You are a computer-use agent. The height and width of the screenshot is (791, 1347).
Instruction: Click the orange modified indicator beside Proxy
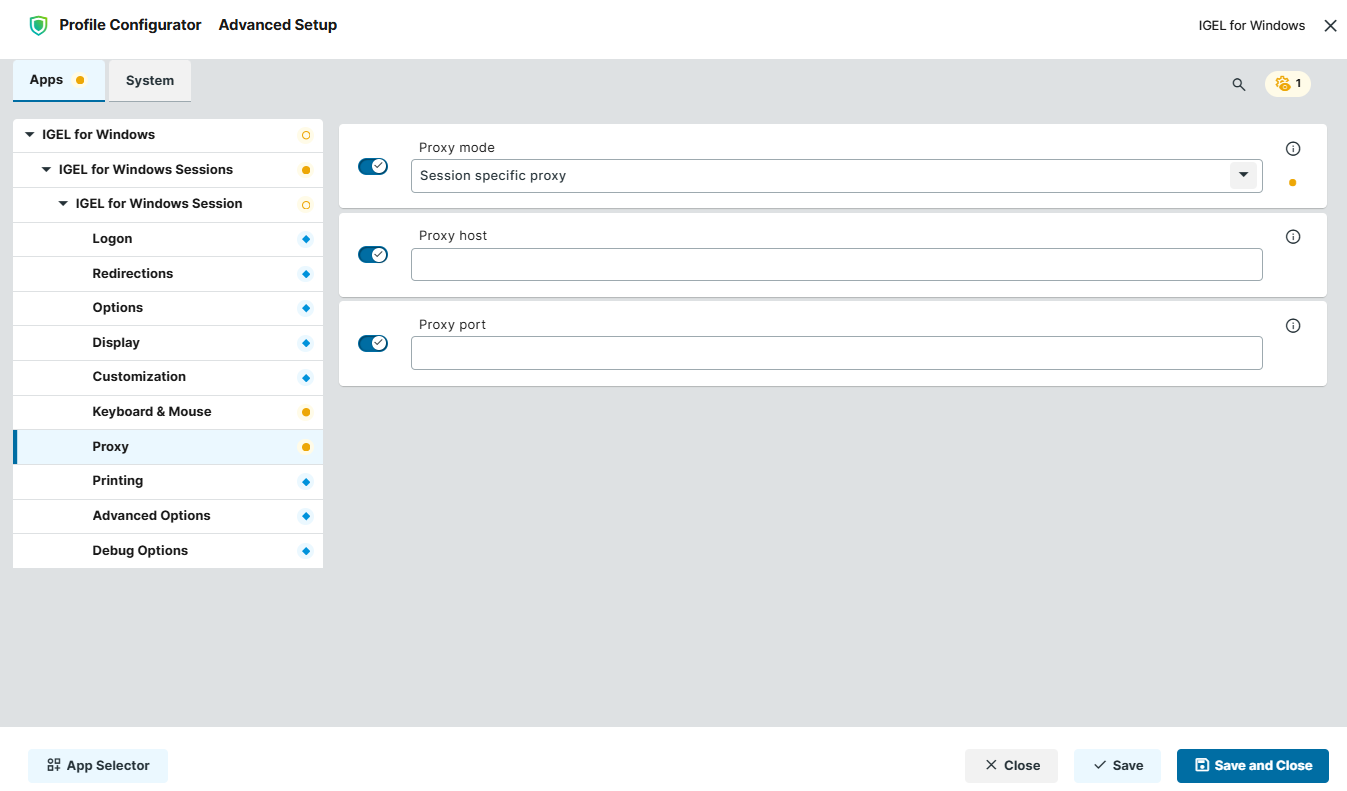(x=305, y=446)
